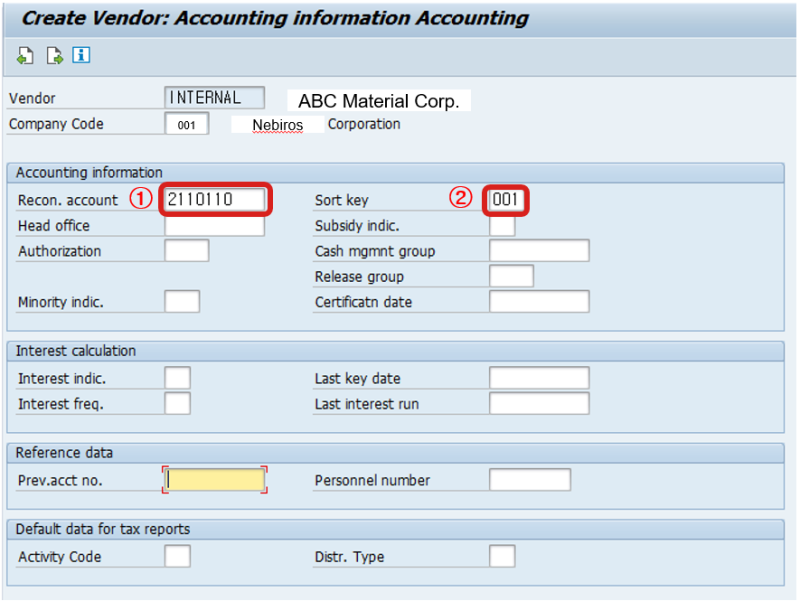Select the Last interest run field
This screenshot has height=601, width=800.
(x=539, y=404)
